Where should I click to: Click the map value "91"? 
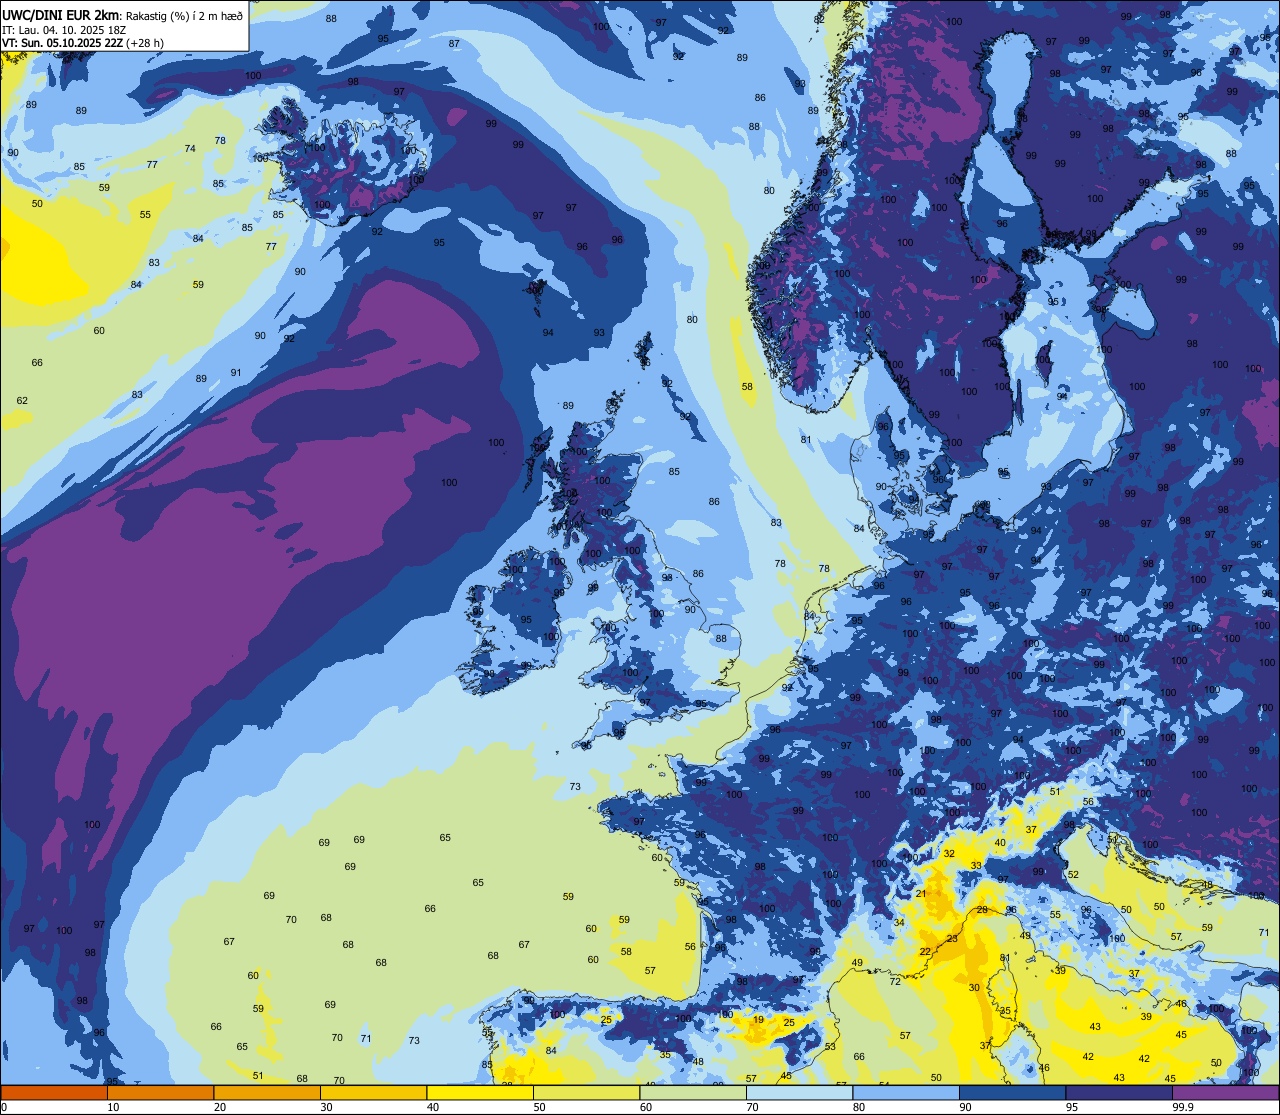[236, 372]
